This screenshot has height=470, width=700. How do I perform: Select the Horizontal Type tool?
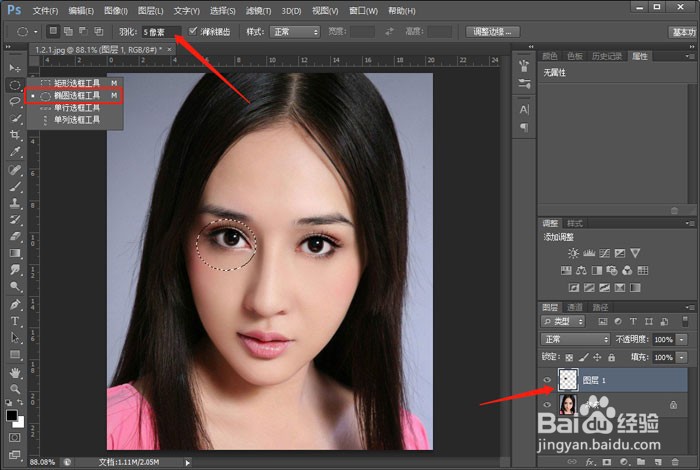coord(15,321)
